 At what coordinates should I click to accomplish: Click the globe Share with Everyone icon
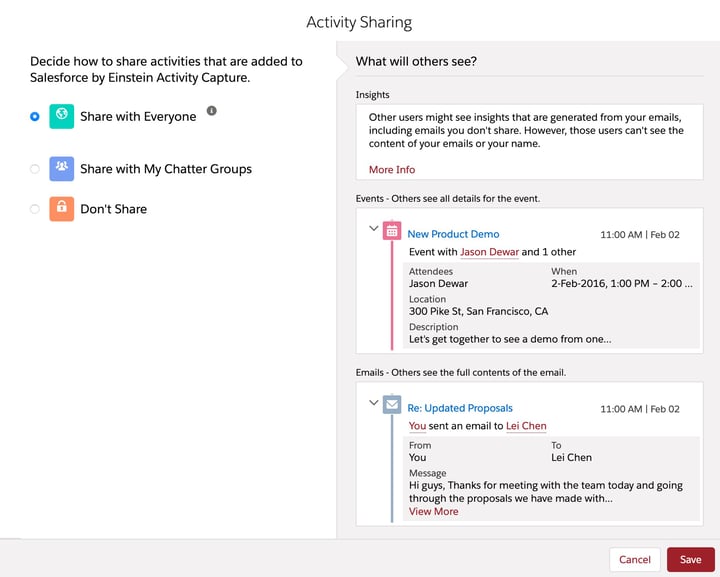point(62,116)
